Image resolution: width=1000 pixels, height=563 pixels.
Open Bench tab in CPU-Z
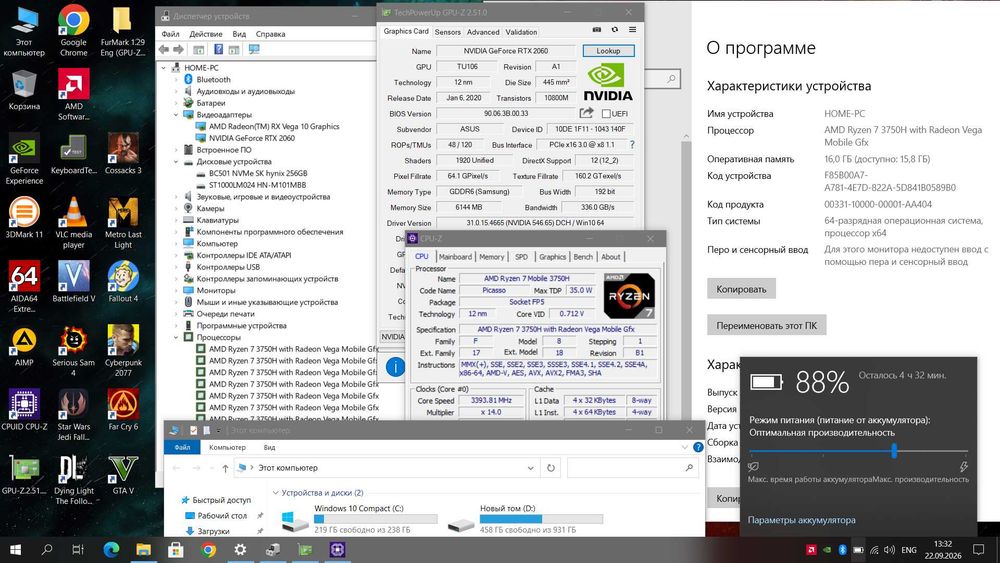pos(583,256)
